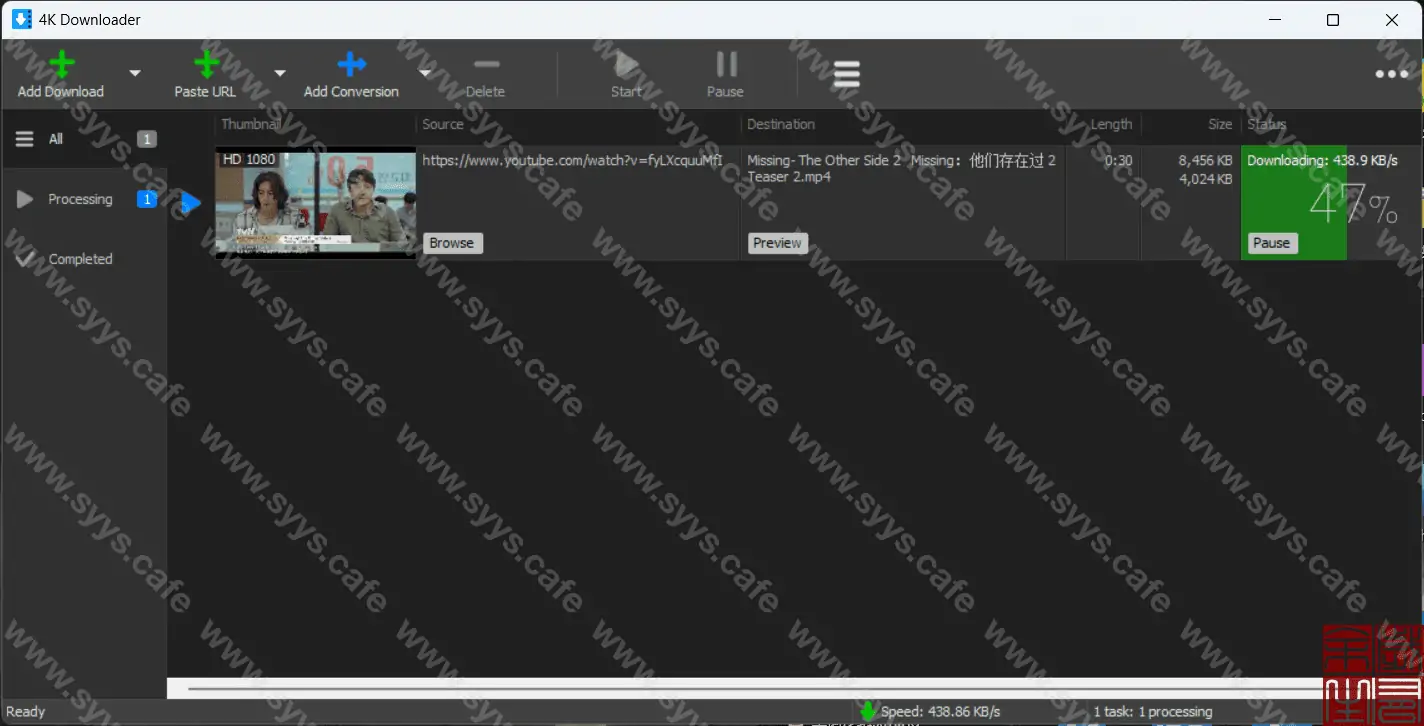Show Processing tasks in sidebar
Screen dimensions: 1424x726
coord(80,200)
